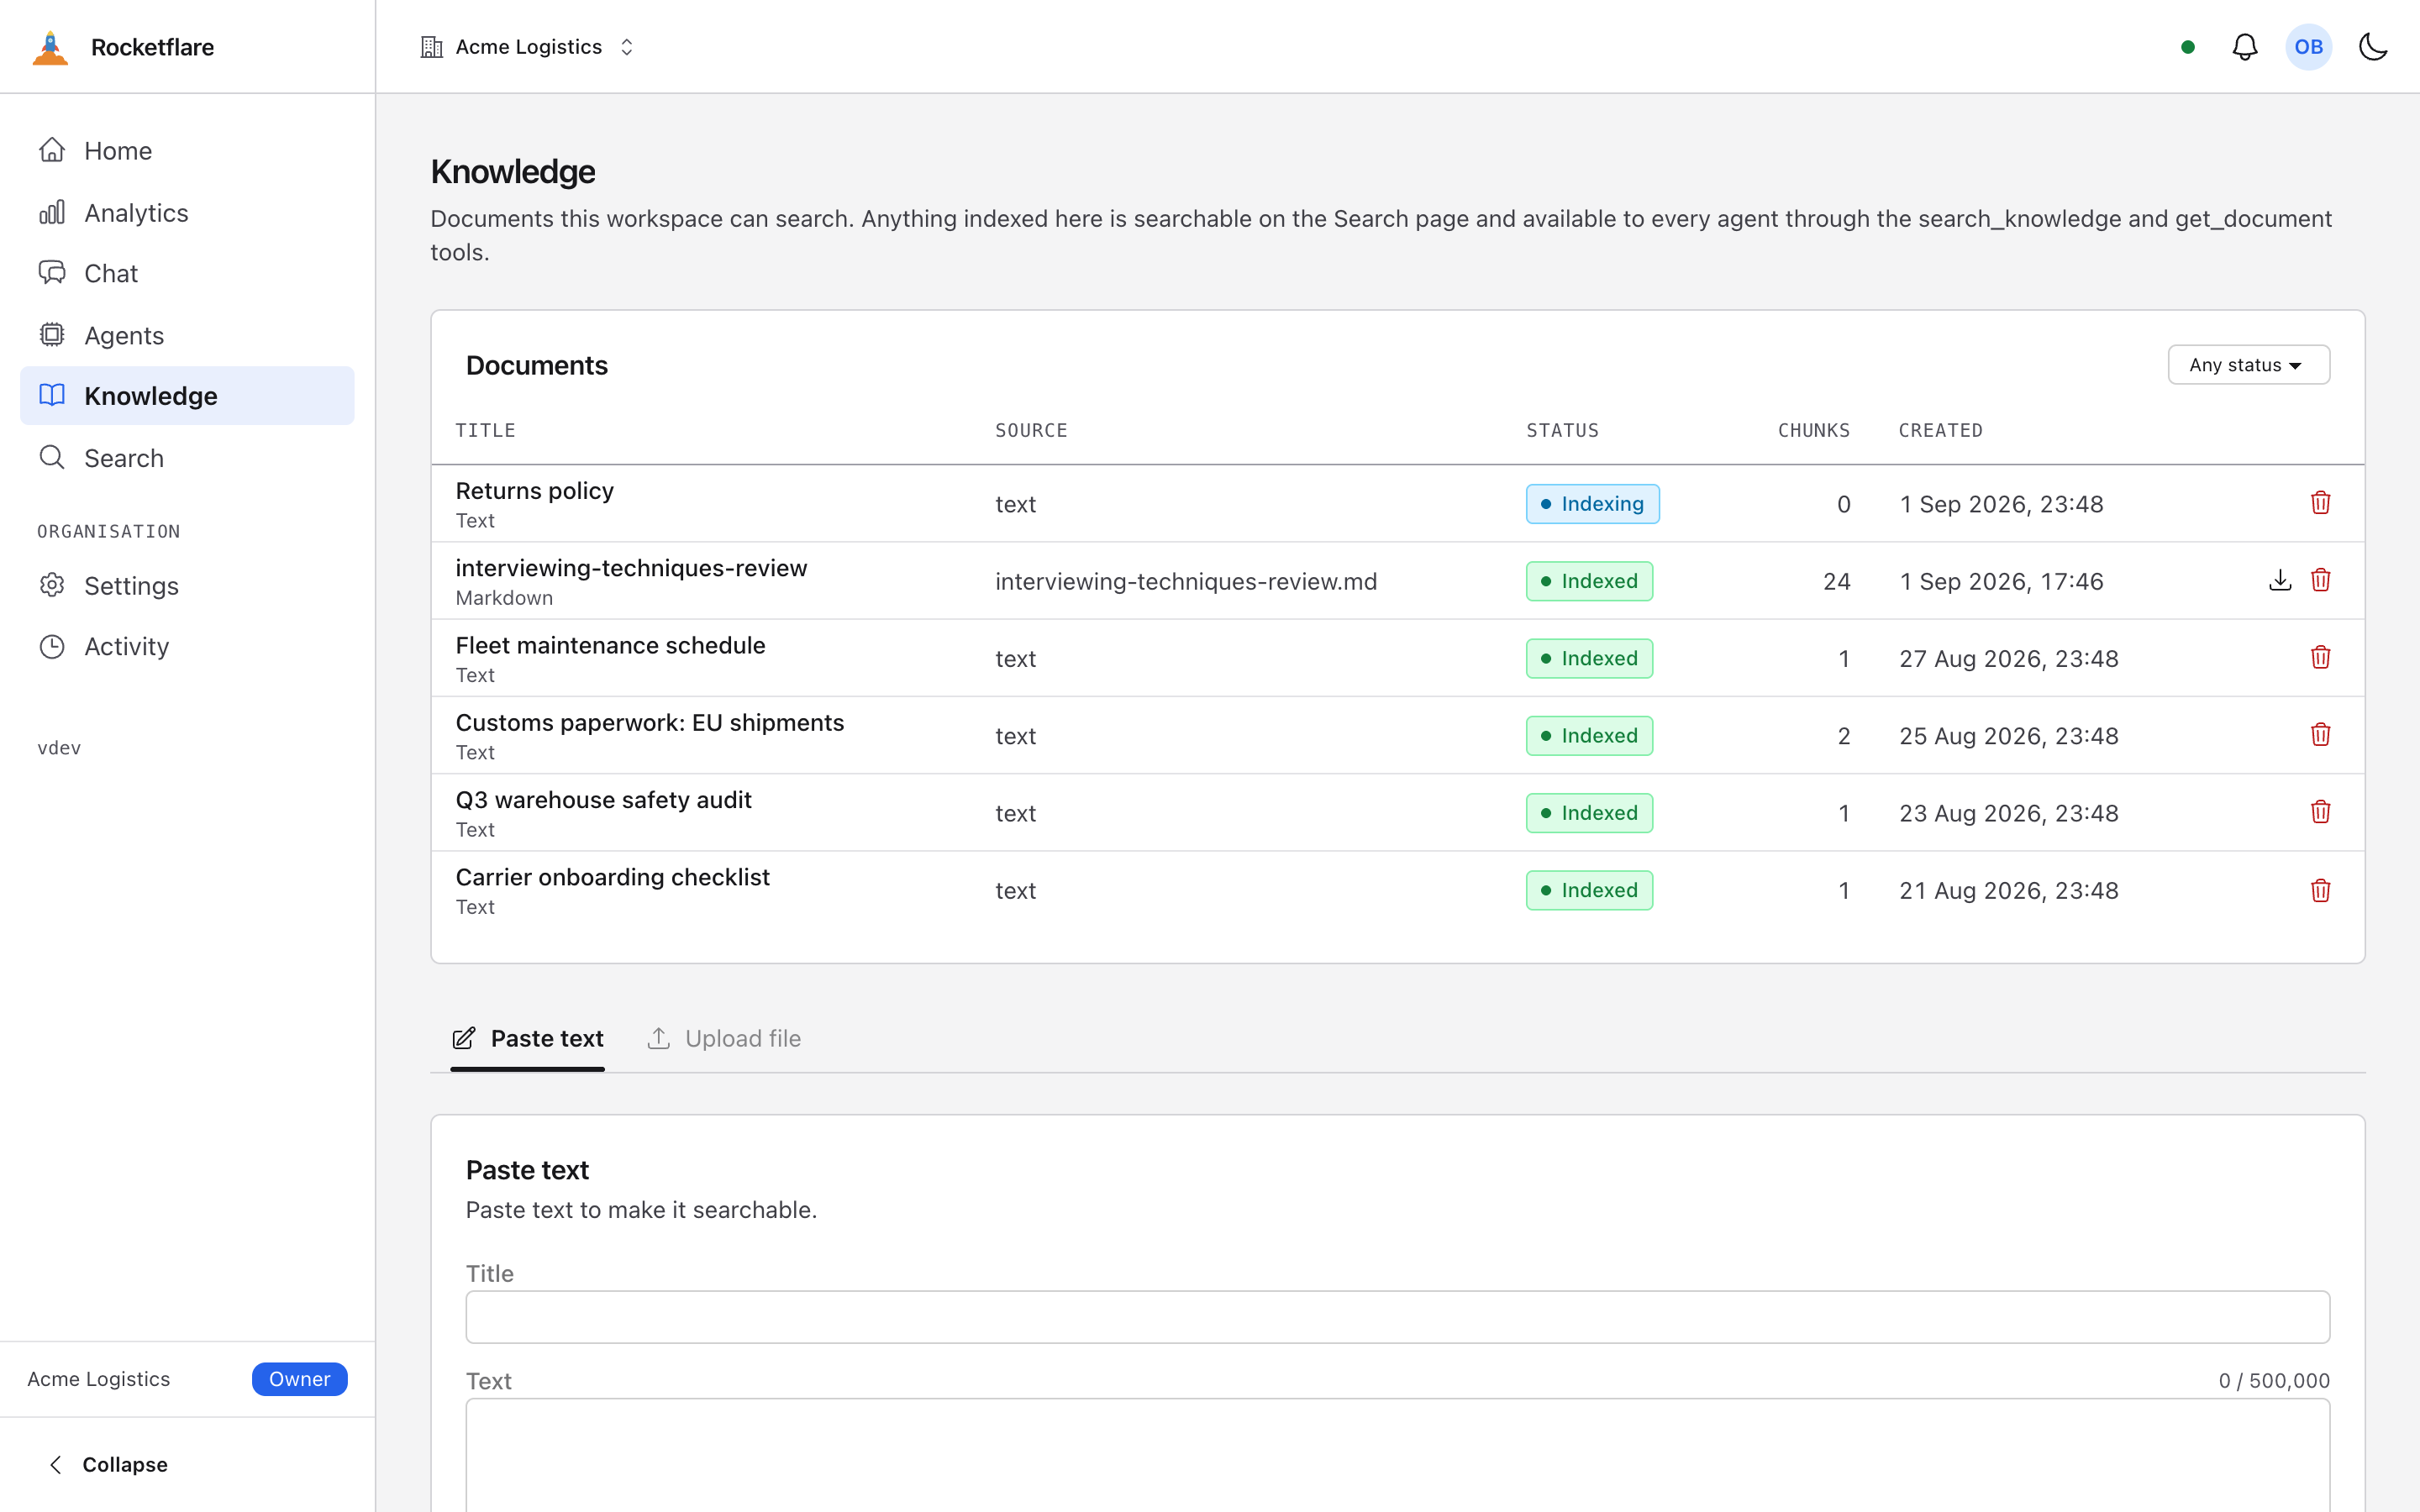Open the notifications bell
The image size is (2420, 1512).
coord(2245,47)
